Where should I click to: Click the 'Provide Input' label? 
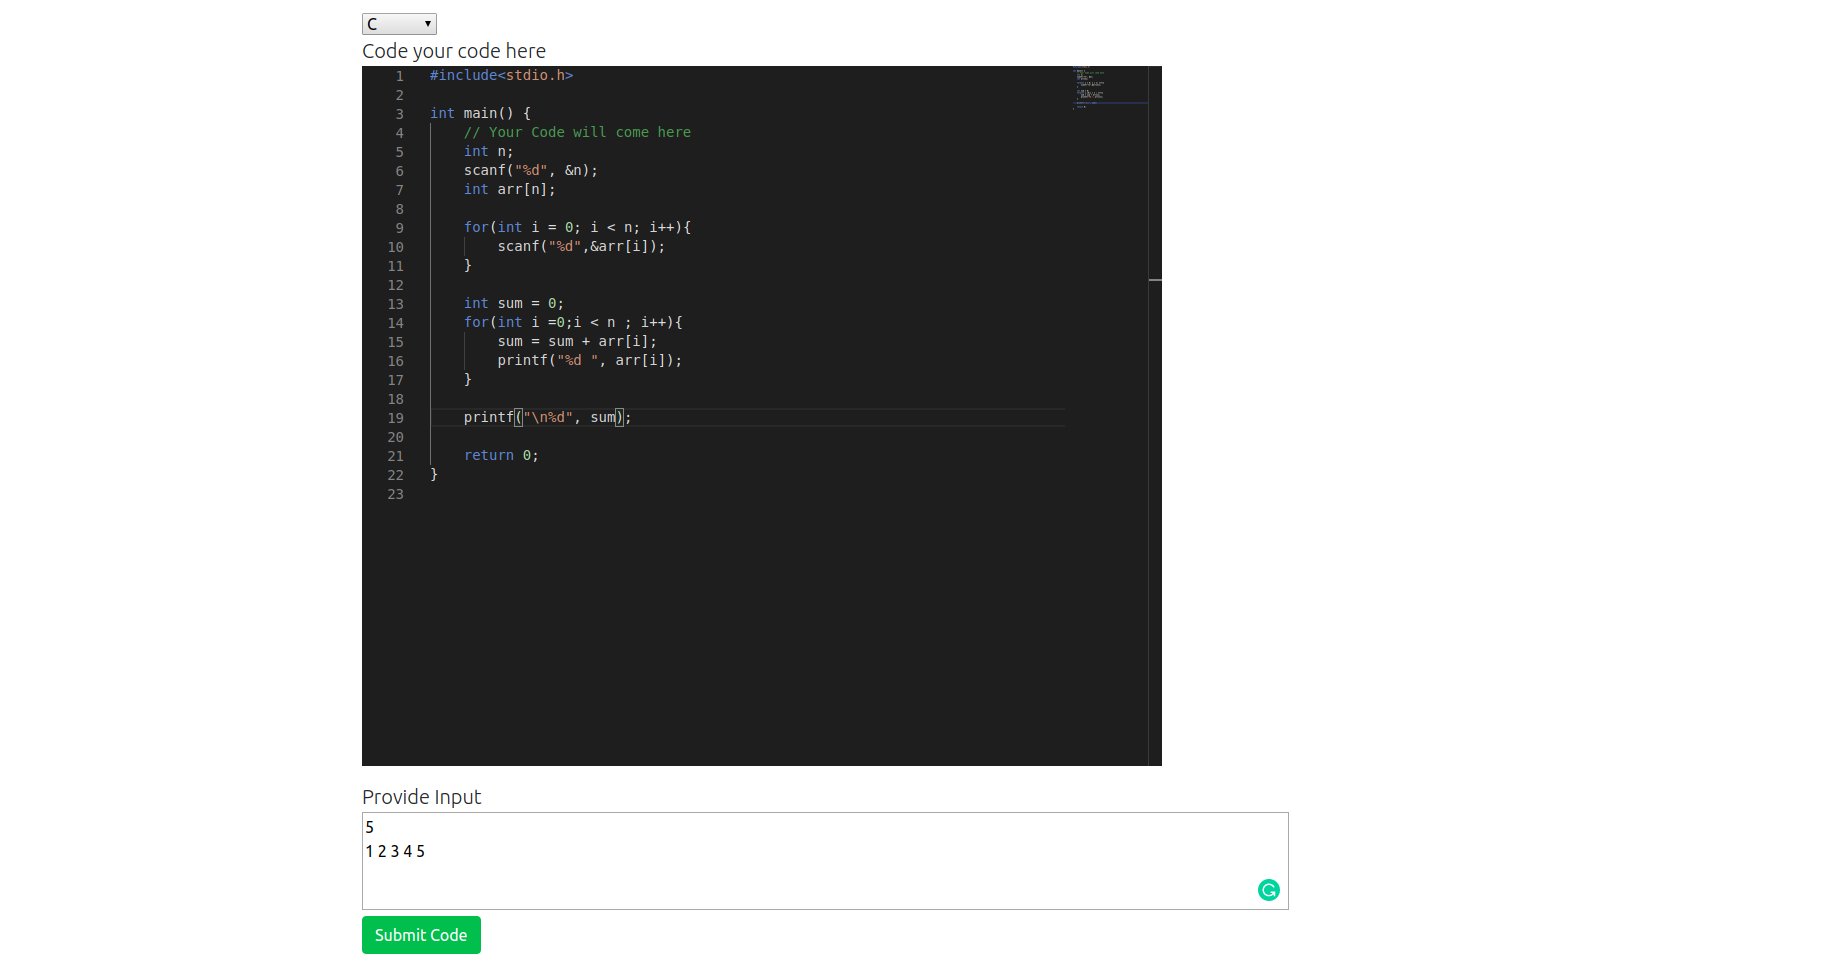point(421,797)
